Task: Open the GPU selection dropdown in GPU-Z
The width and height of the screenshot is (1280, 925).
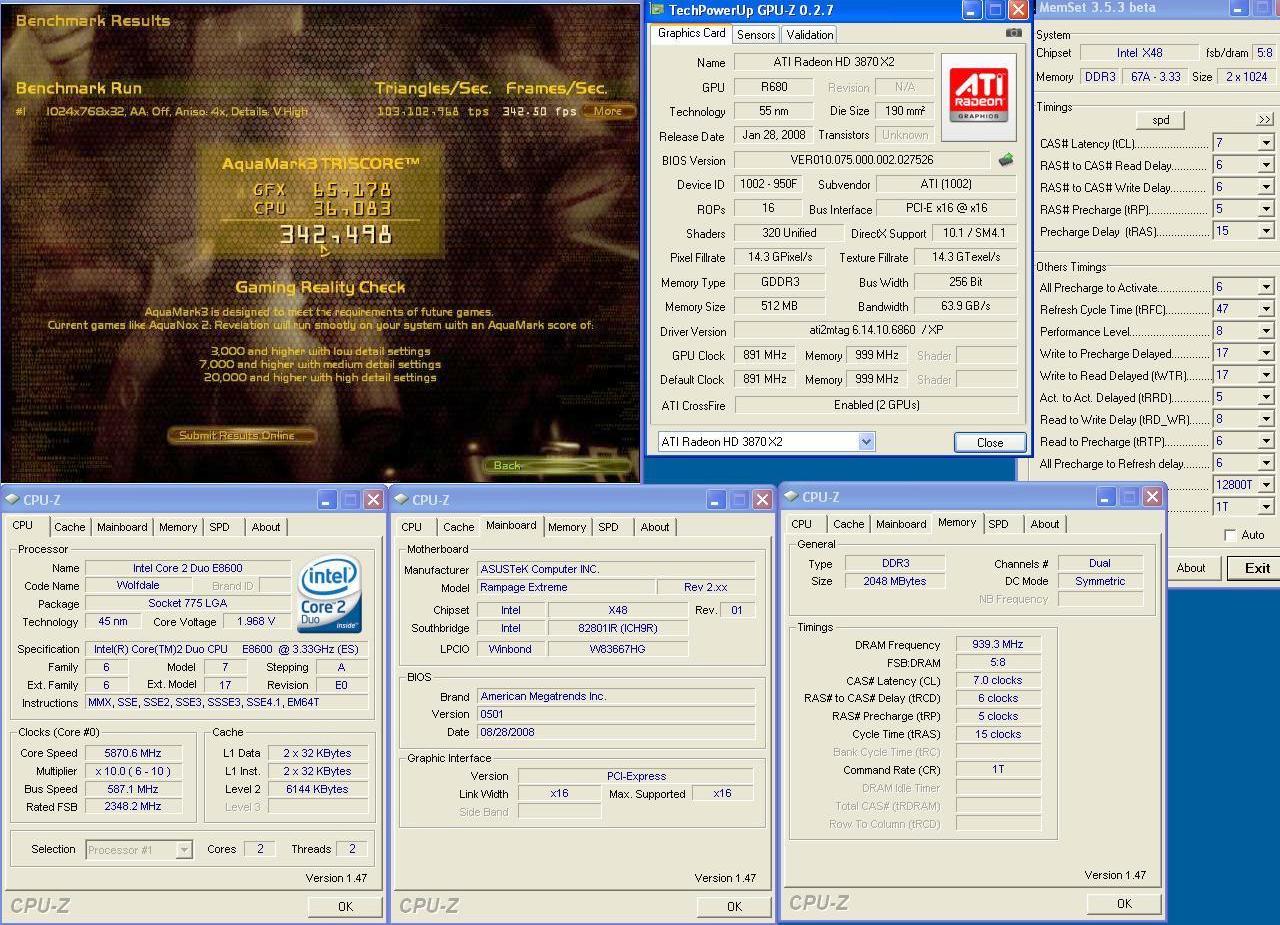Action: coord(866,441)
